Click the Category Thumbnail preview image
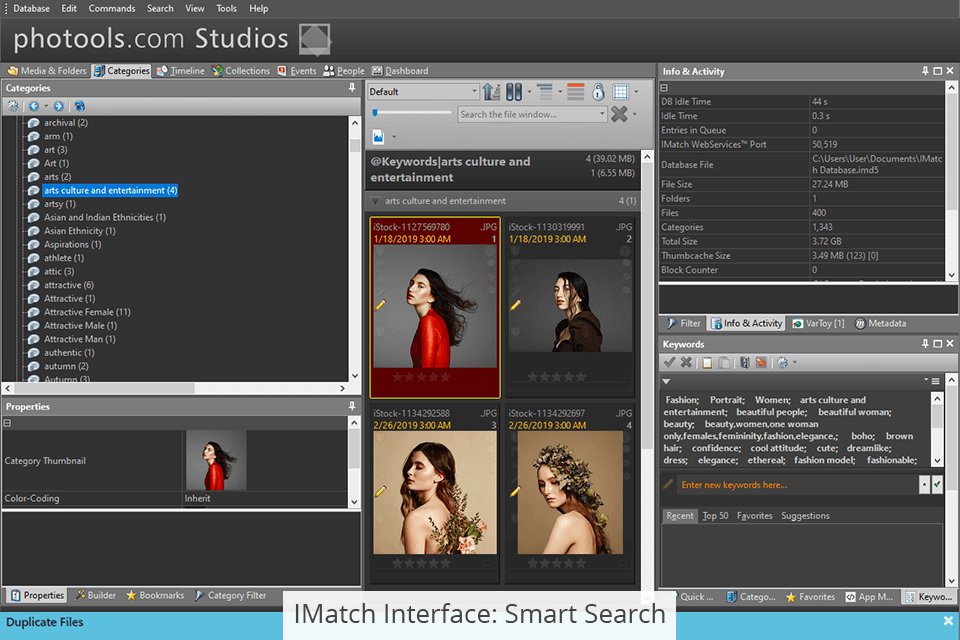The width and height of the screenshot is (960, 640). tap(216, 461)
